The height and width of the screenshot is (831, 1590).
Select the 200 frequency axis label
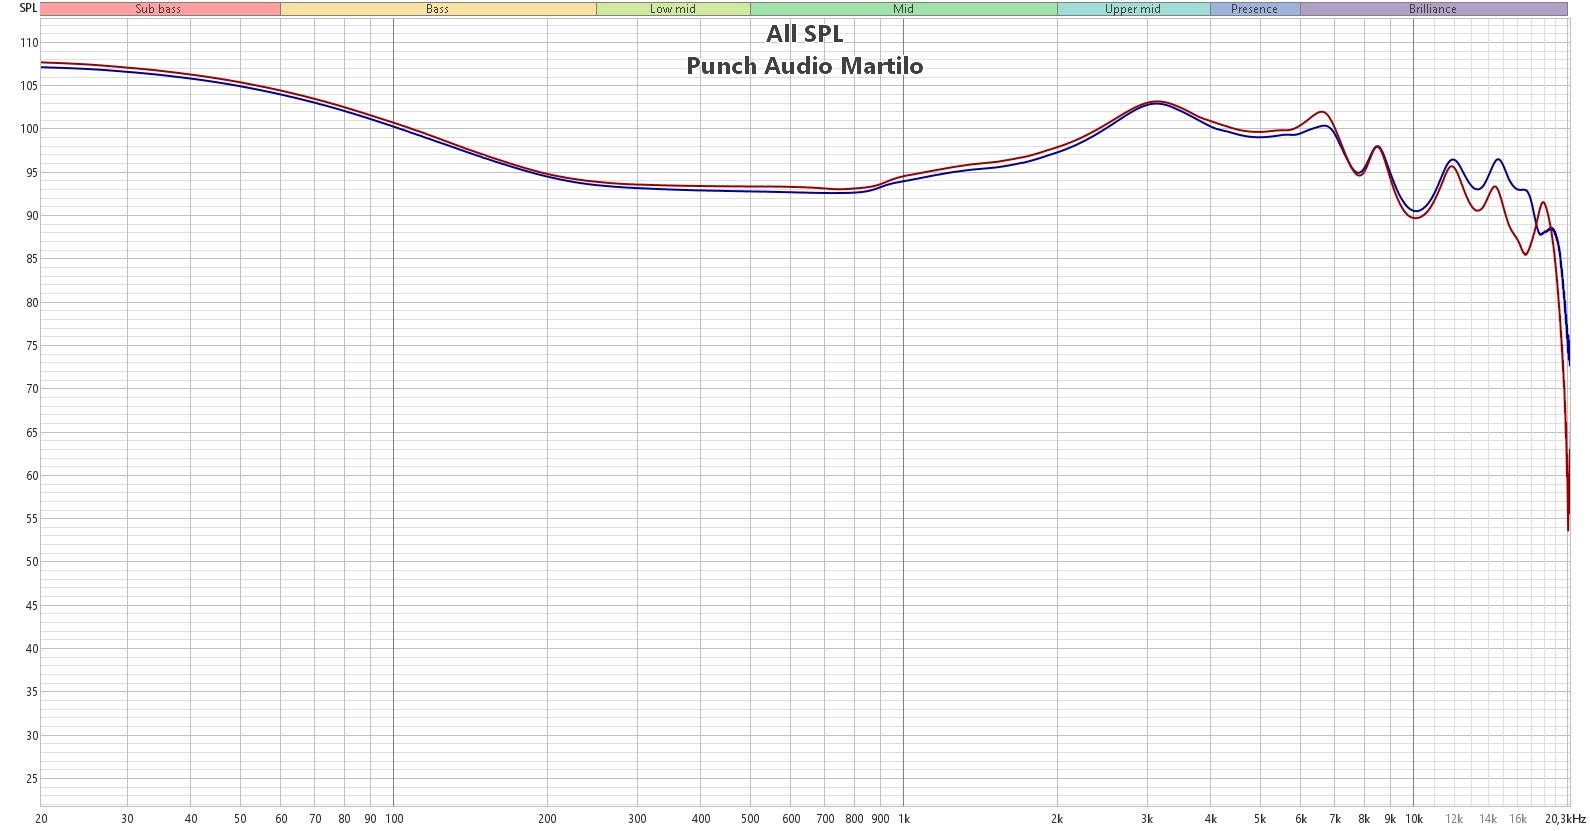547,819
